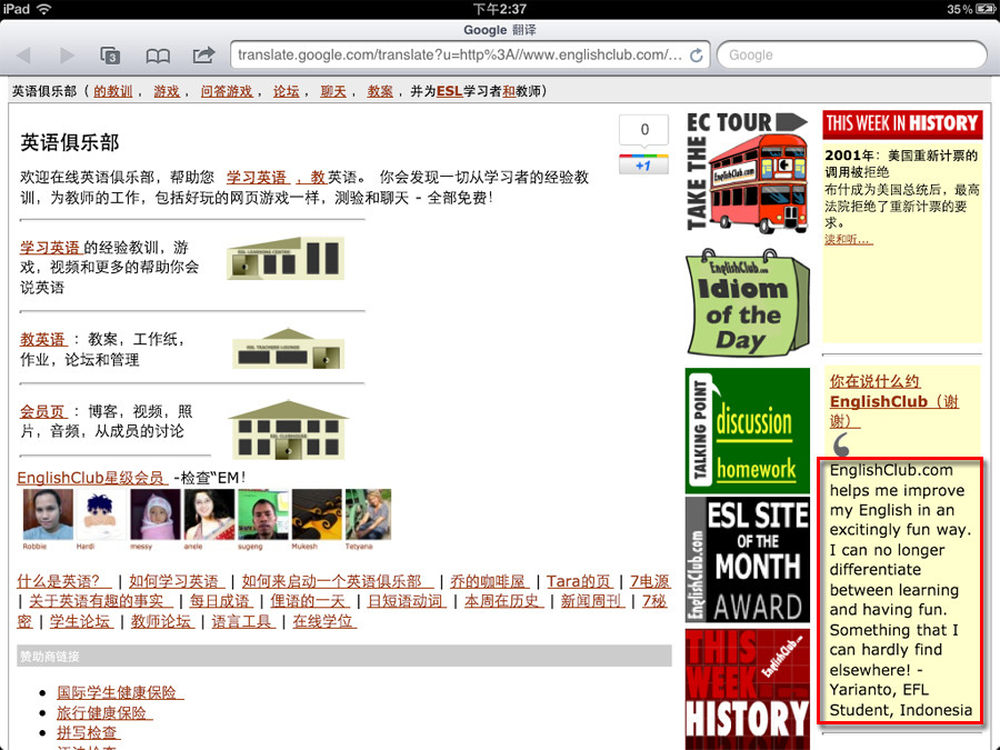Open the 教案 link in the top bar

click(x=380, y=92)
